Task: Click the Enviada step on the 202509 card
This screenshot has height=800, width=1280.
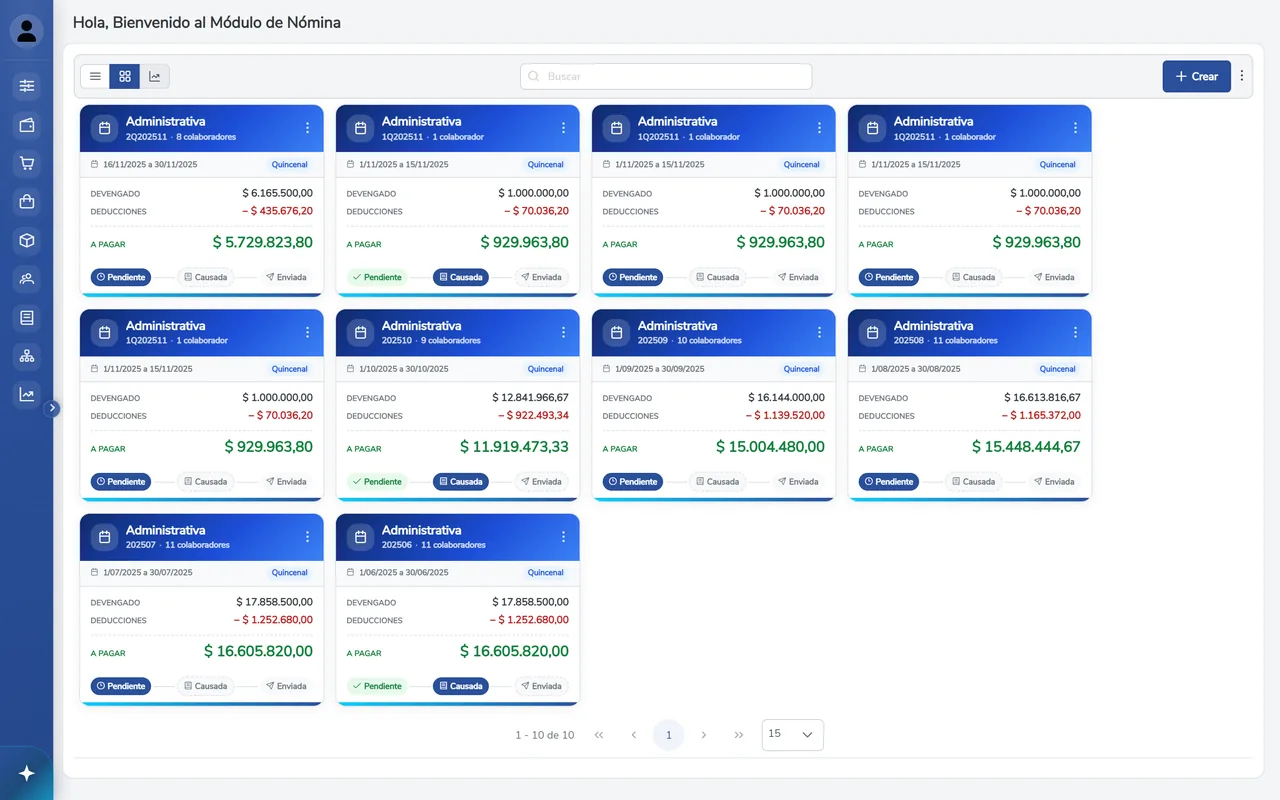Action: 797,481
